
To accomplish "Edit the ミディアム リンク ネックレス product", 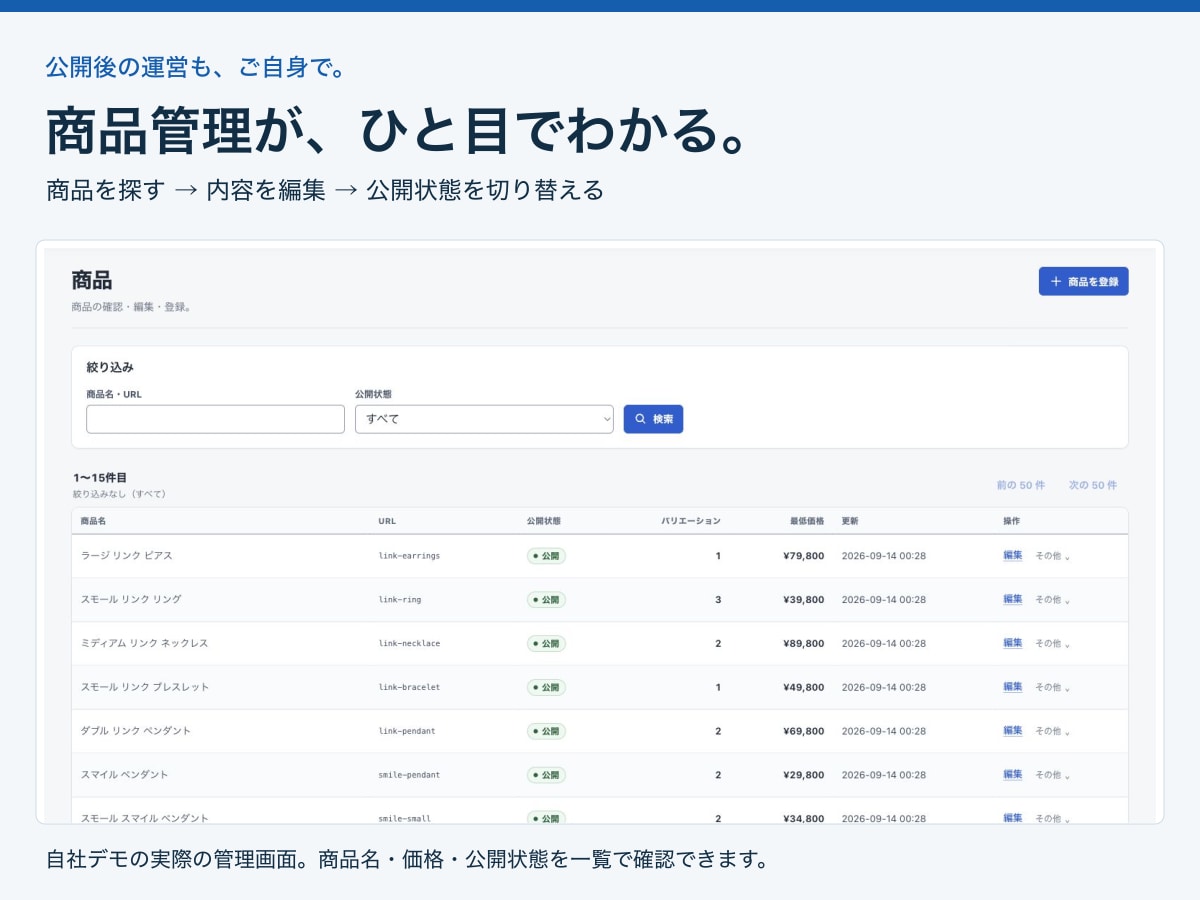I will [1013, 643].
